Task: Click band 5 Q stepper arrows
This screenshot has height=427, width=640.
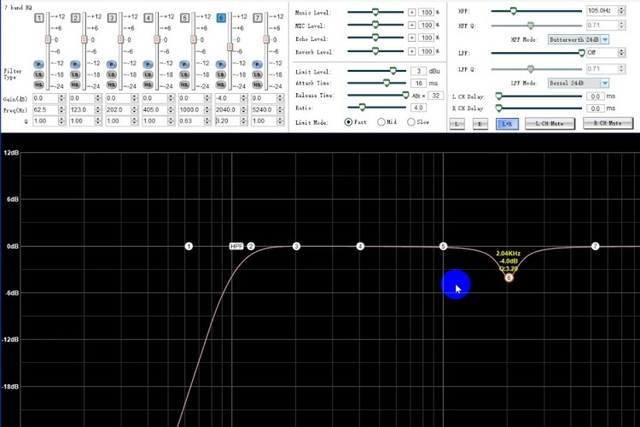Action: pyautogui.click(x=207, y=121)
